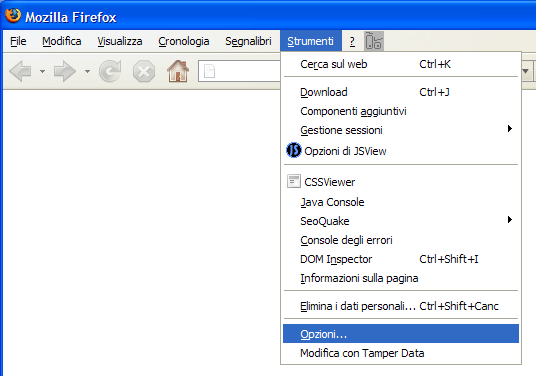Open the ? help menu
The width and height of the screenshot is (536, 376).
pos(352,41)
